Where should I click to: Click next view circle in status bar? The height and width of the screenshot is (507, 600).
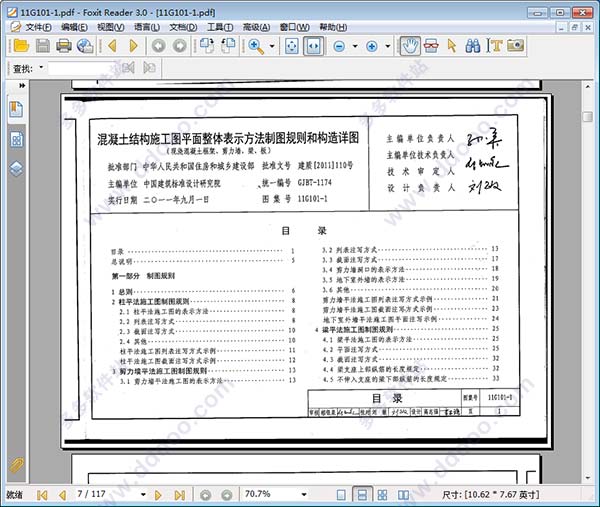pyautogui.click(x=227, y=495)
